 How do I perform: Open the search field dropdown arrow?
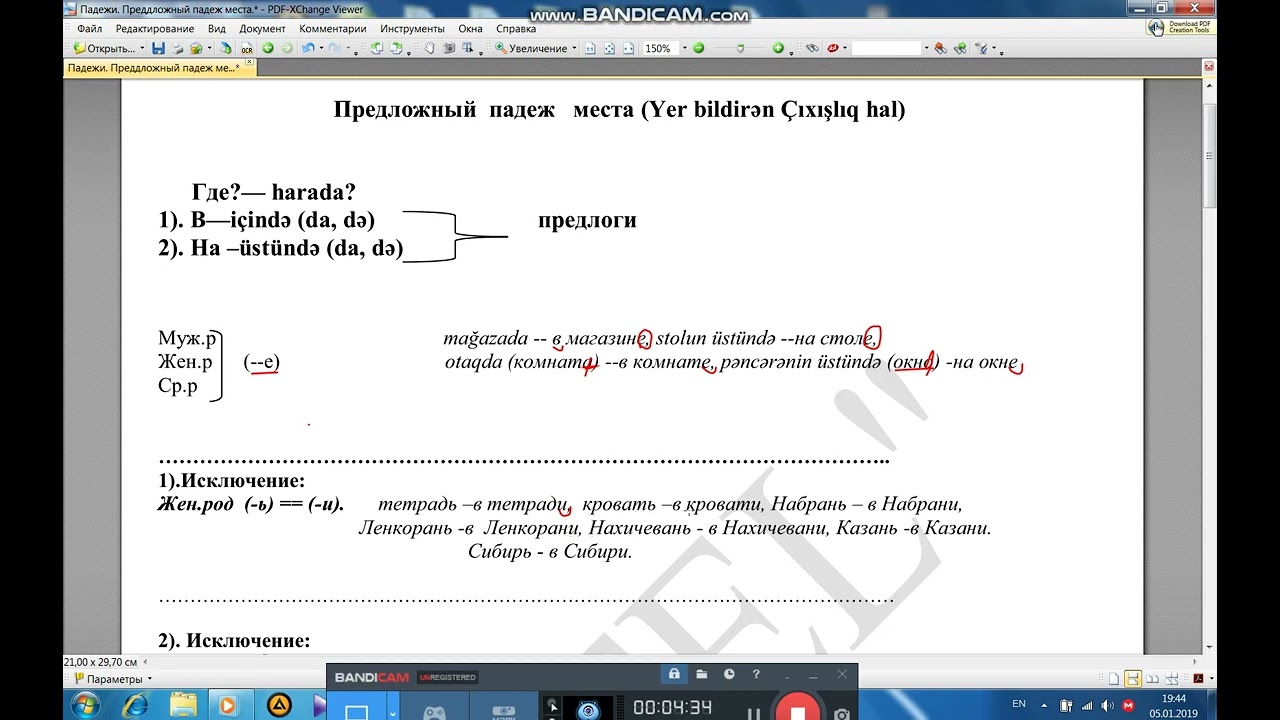(x=926, y=48)
